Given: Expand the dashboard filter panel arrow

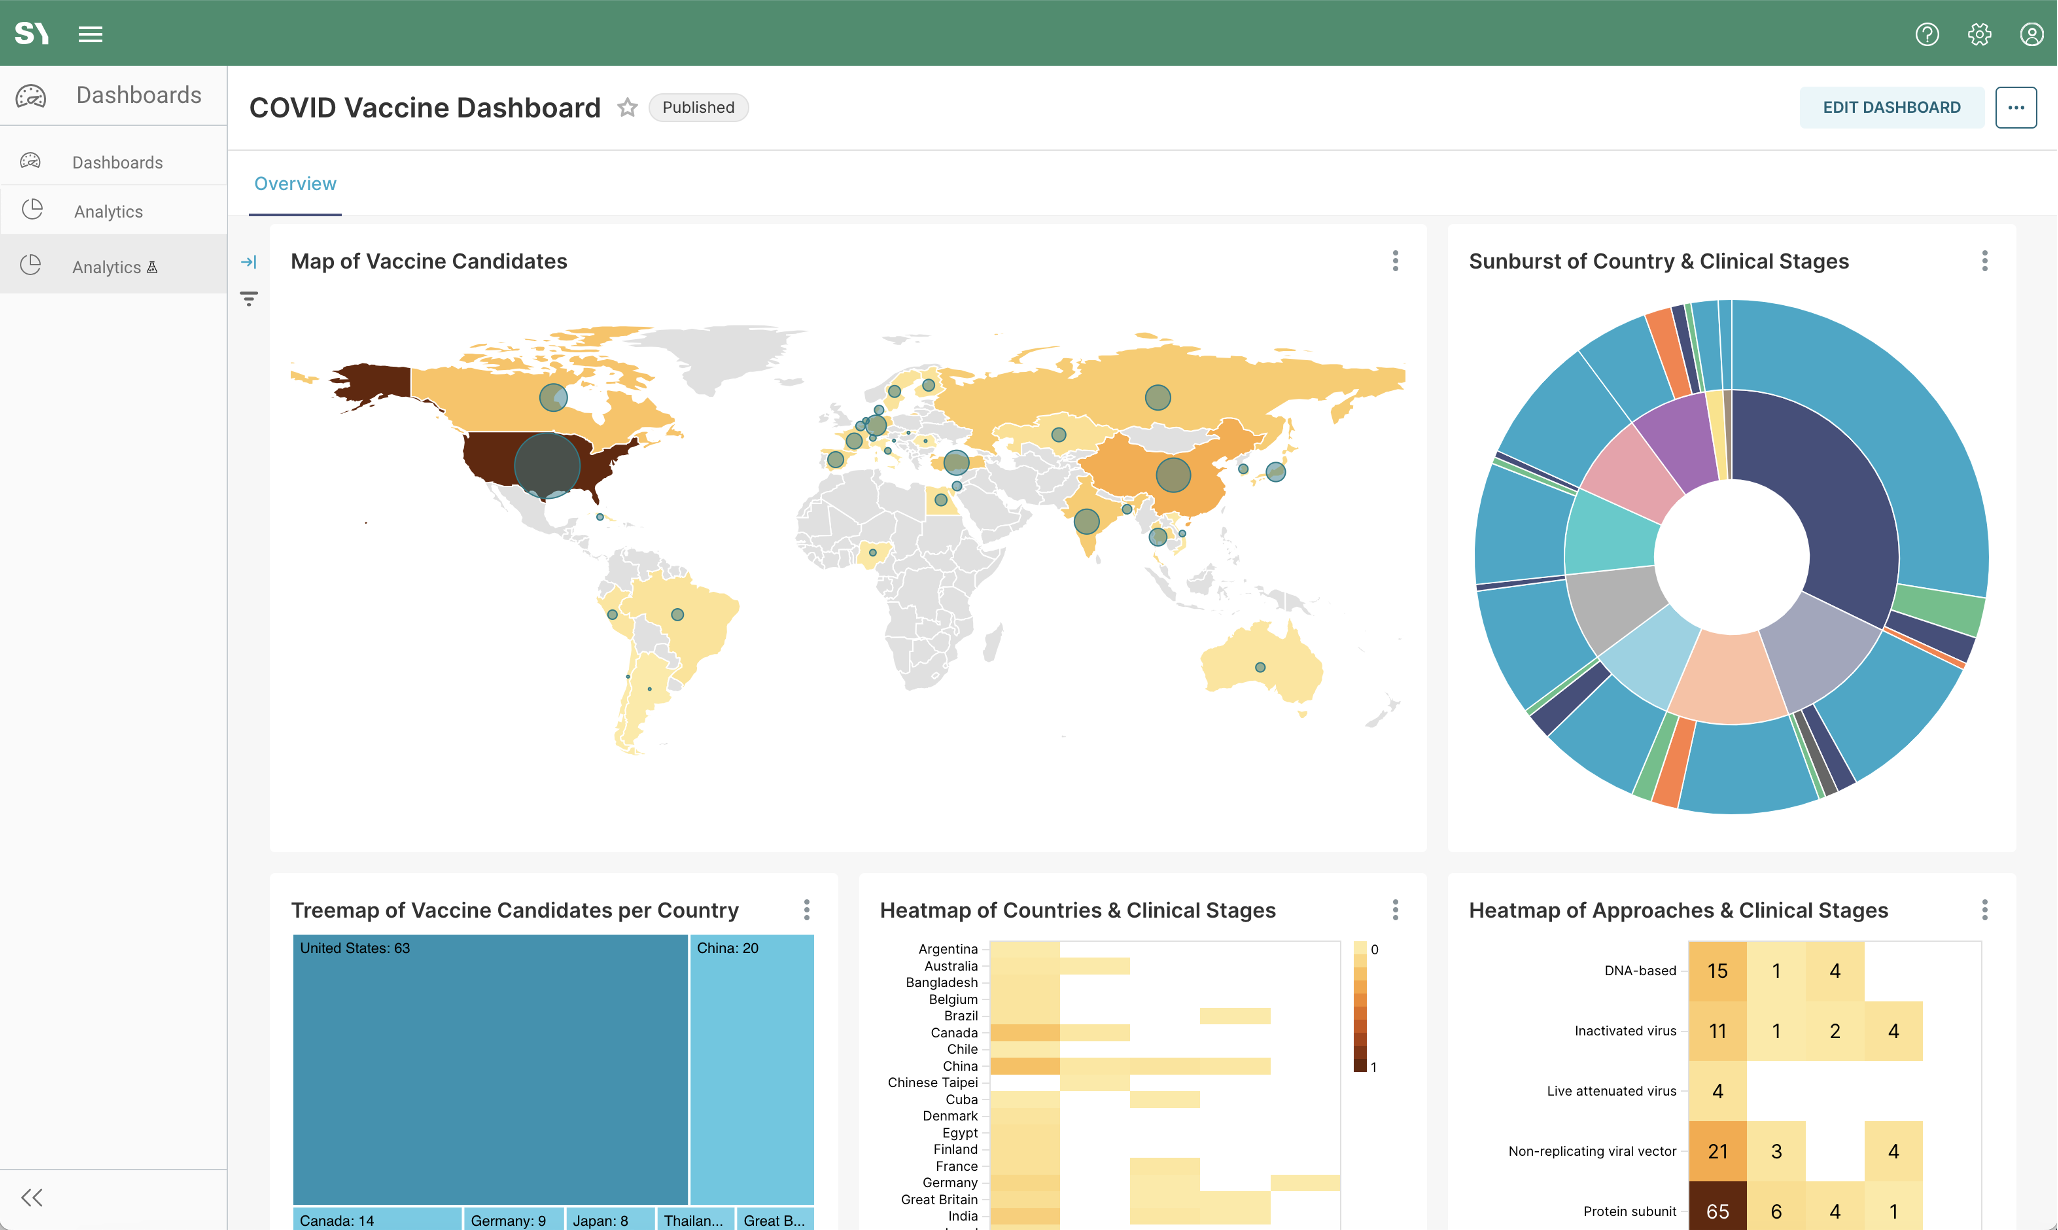Looking at the screenshot, I should pyautogui.click(x=249, y=262).
